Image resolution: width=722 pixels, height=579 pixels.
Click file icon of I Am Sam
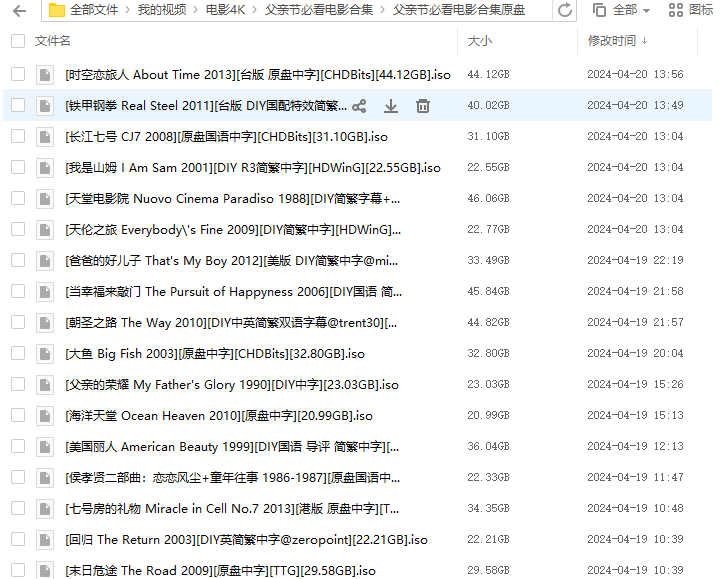pyautogui.click(x=45, y=168)
